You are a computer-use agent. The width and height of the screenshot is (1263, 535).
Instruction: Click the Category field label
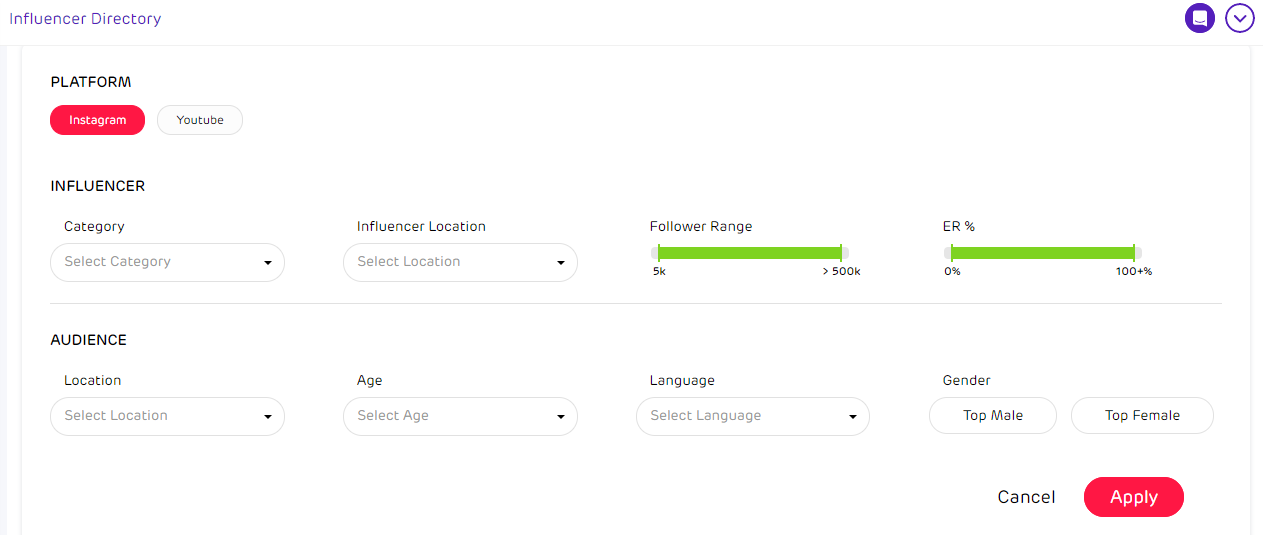coord(94,227)
